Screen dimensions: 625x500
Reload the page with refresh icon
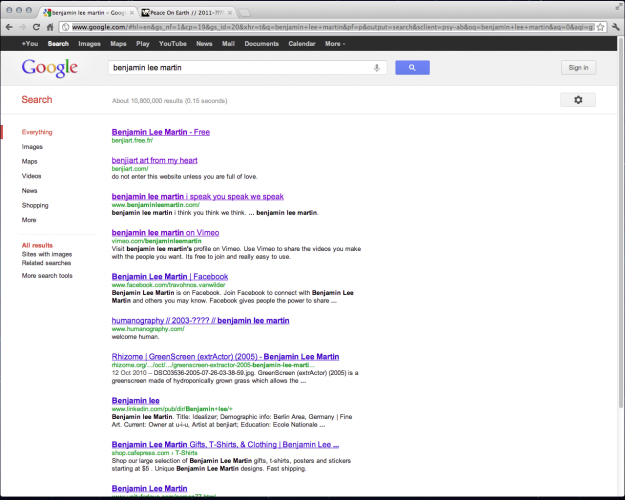(x=36, y=27)
